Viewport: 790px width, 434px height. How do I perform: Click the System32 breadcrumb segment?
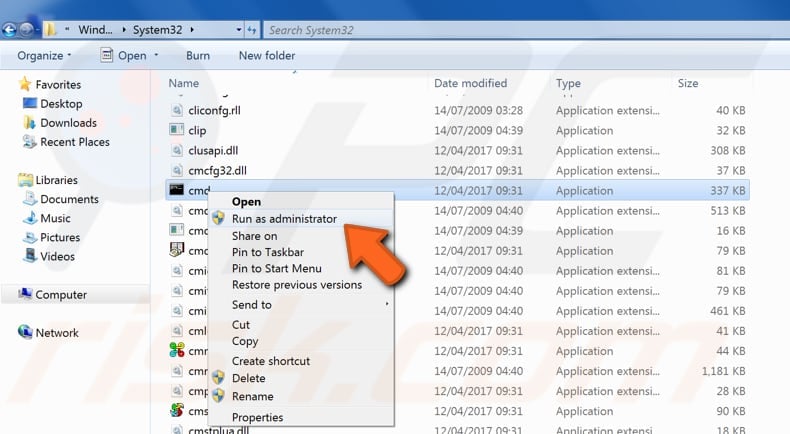pyautogui.click(x=157, y=30)
